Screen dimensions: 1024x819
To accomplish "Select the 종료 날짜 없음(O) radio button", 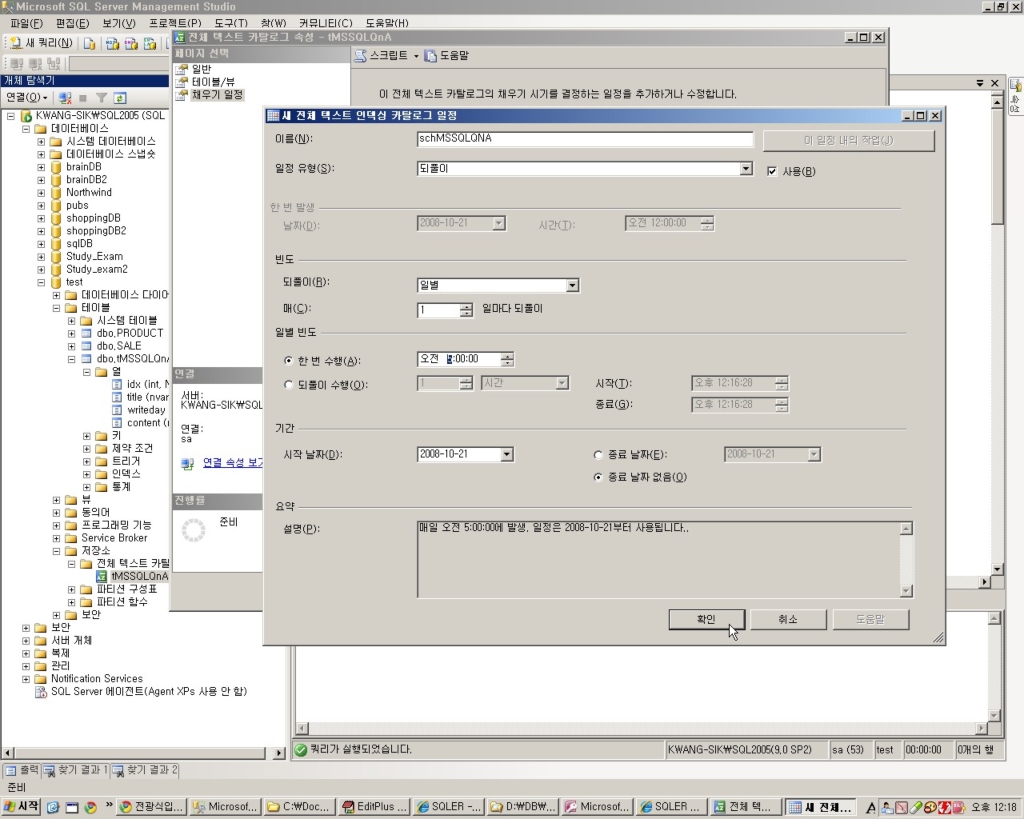I will [598, 477].
